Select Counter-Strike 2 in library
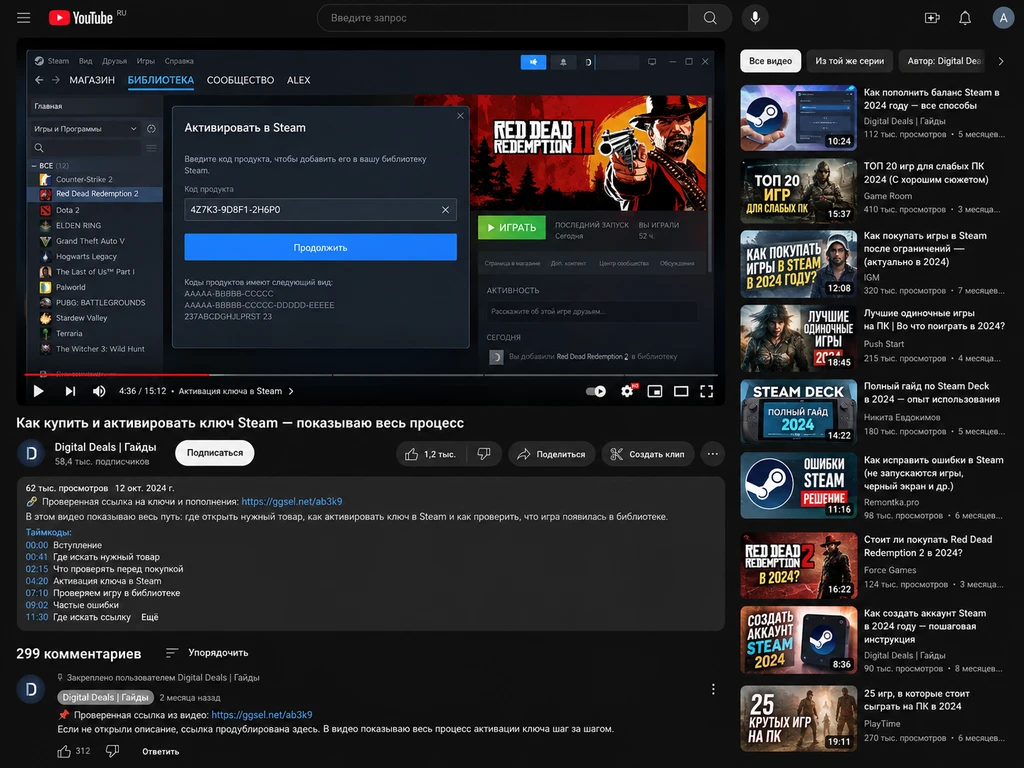The width and height of the screenshot is (1024, 768). click(84, 179)
